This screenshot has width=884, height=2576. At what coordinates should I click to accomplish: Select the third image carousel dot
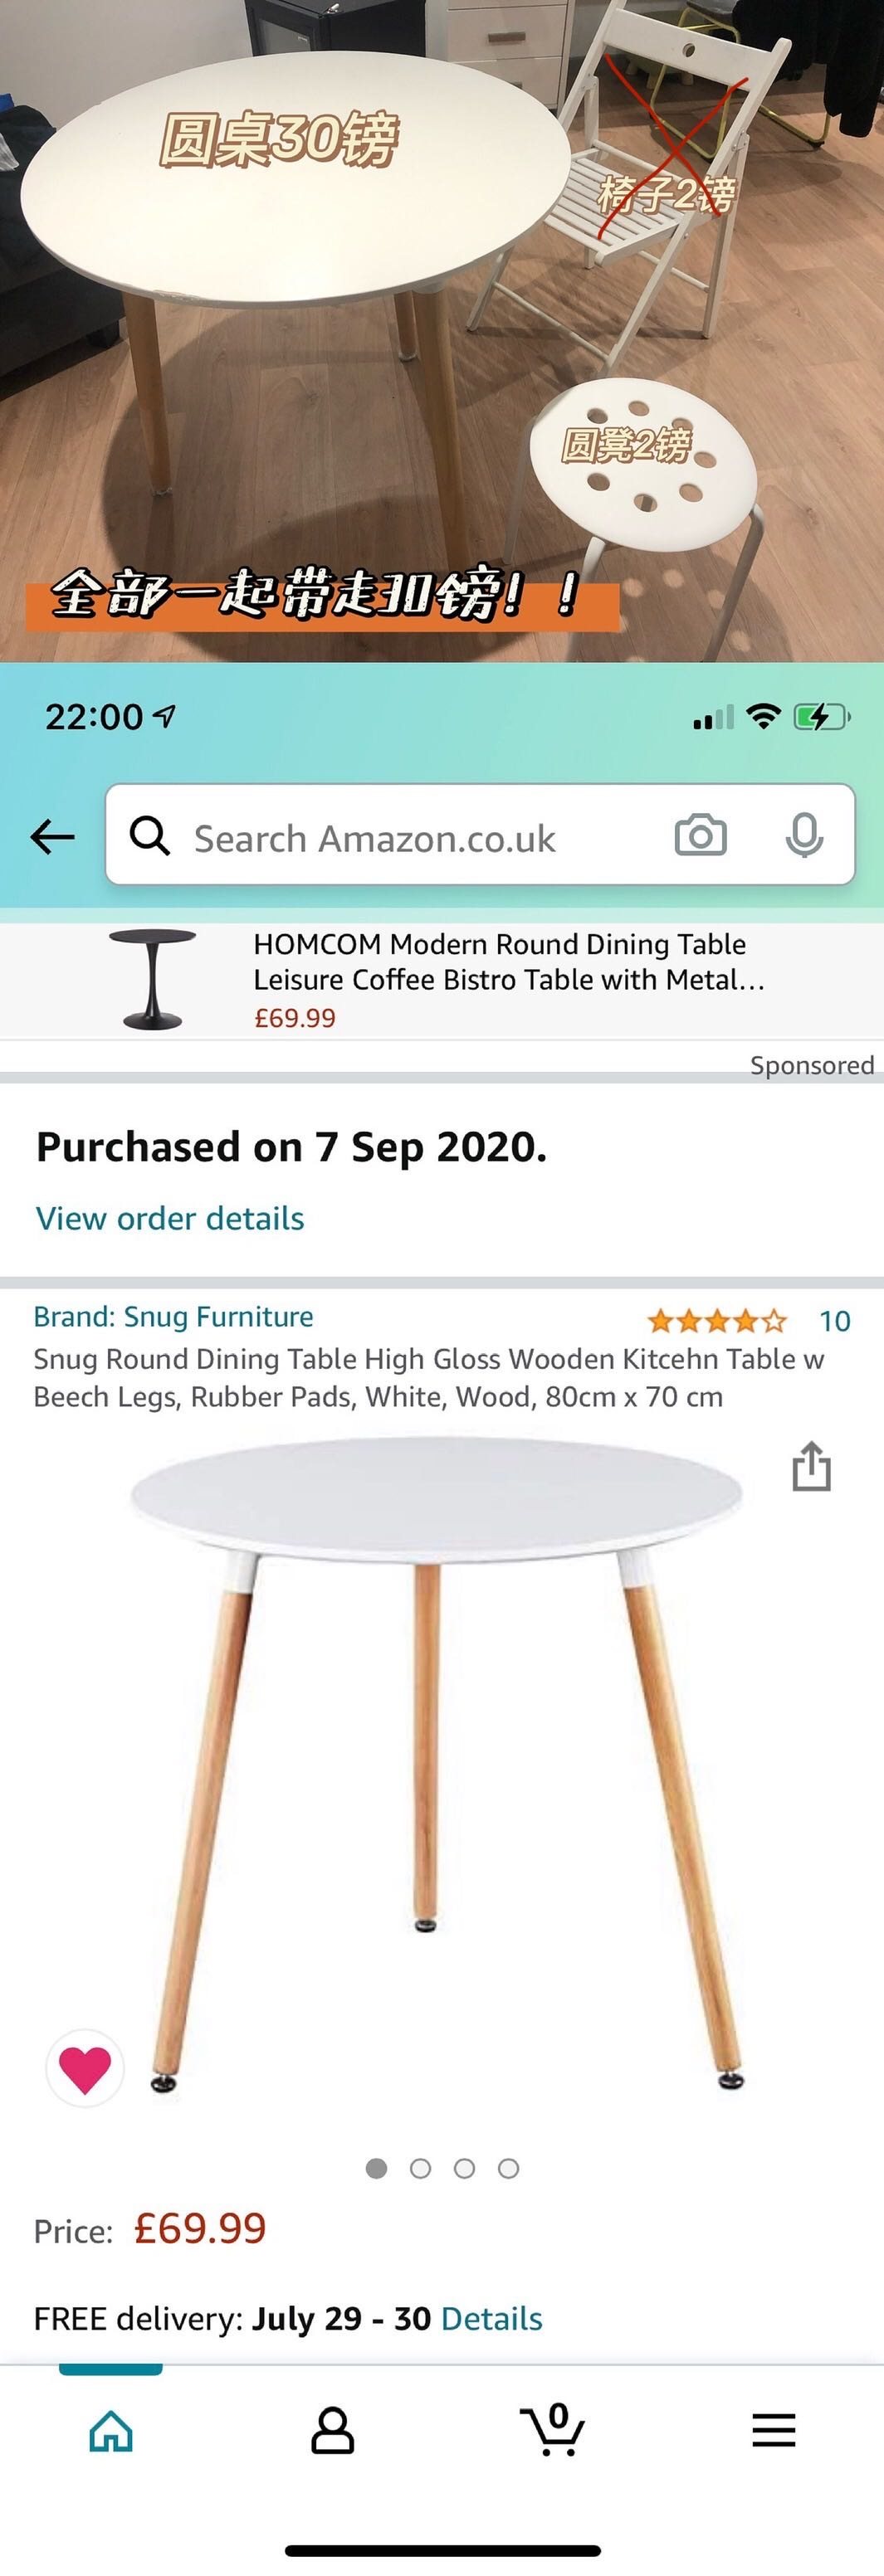tap(464, 2168)
